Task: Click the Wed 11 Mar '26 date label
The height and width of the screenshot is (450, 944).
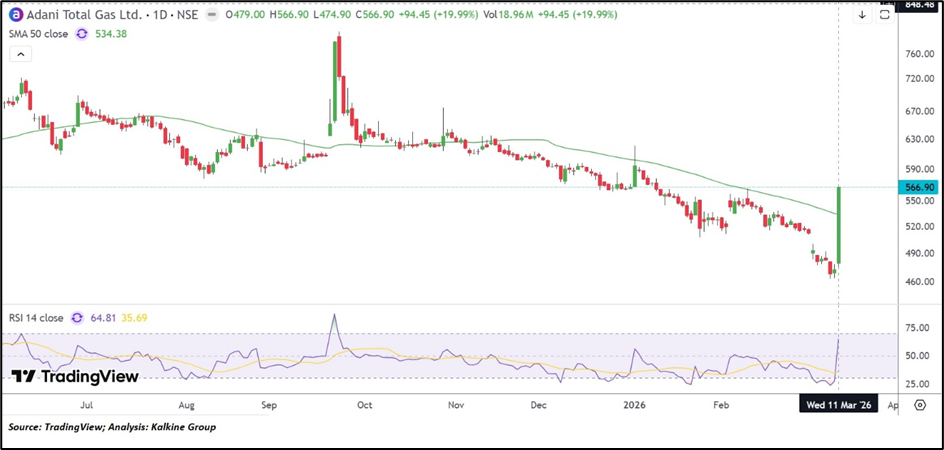Action: tap(837, 406)
